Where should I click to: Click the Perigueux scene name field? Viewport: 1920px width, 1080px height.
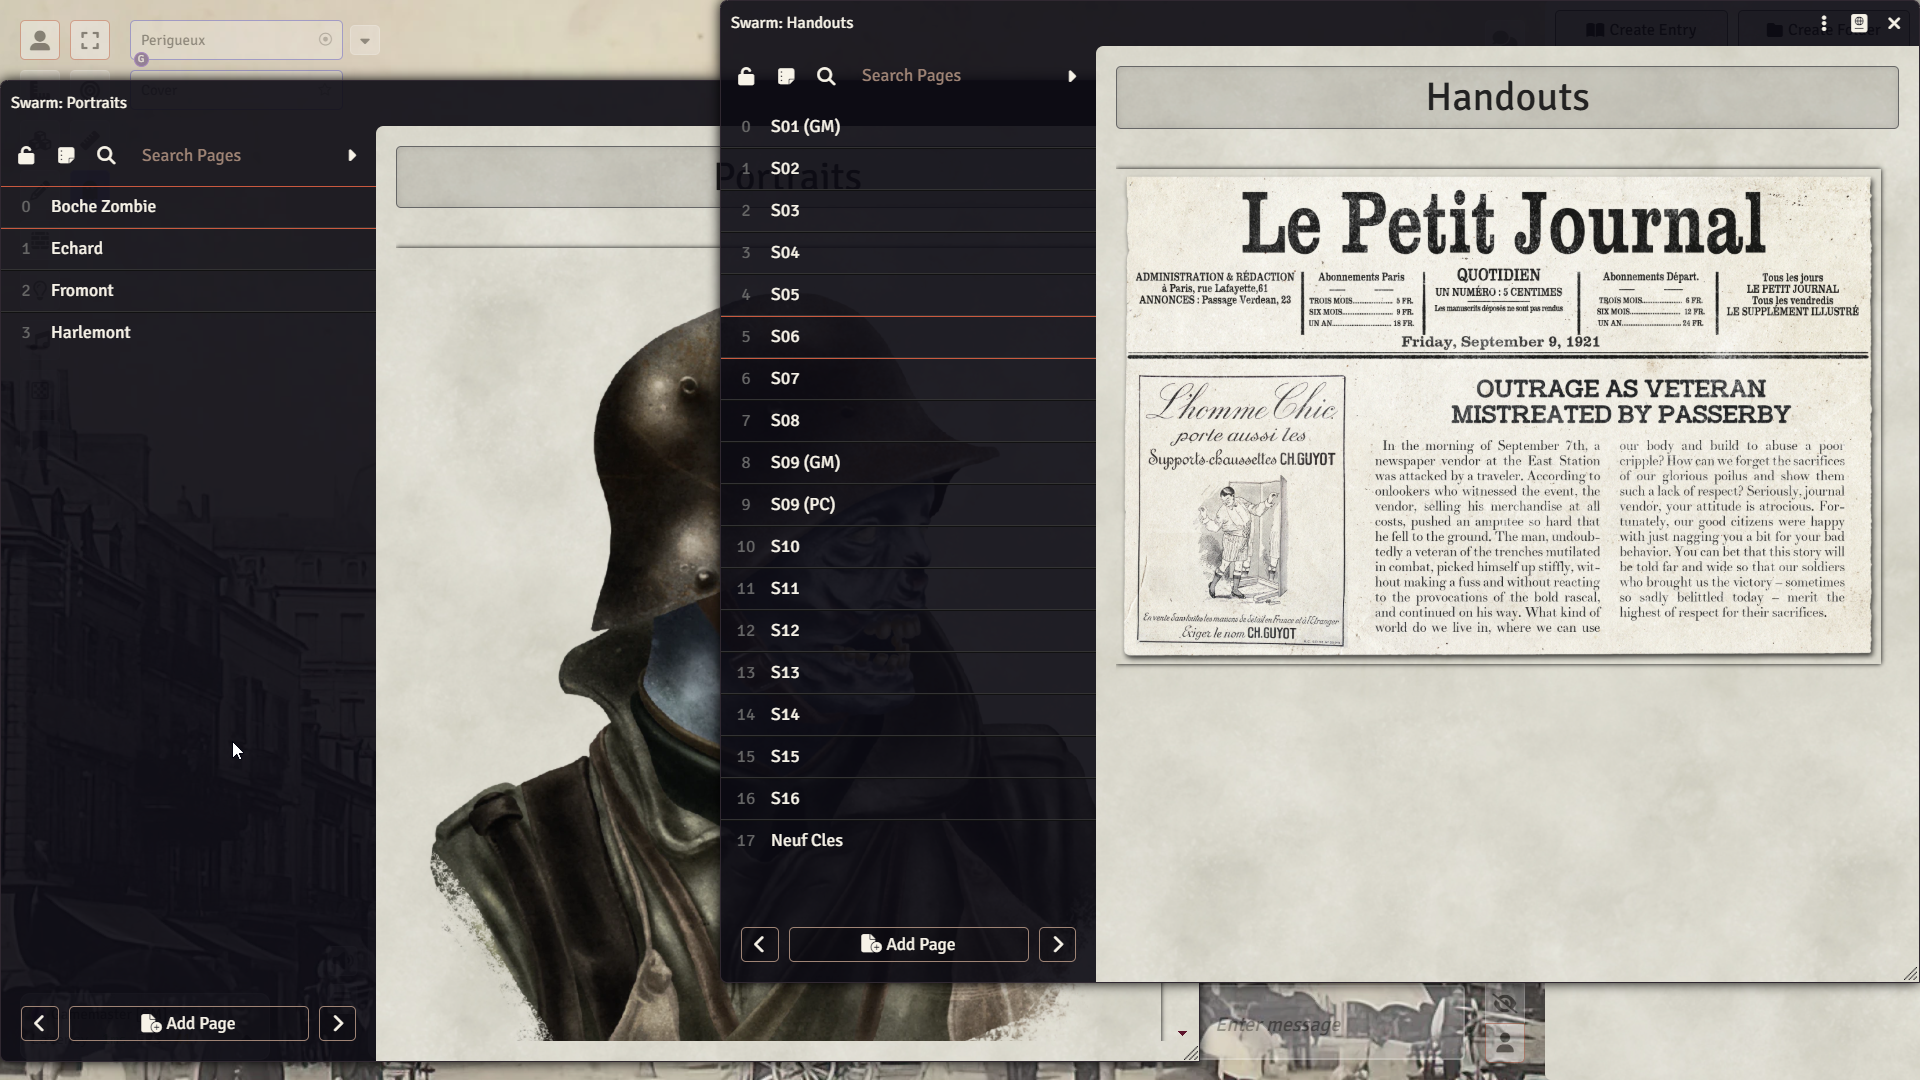click(236, 40)
